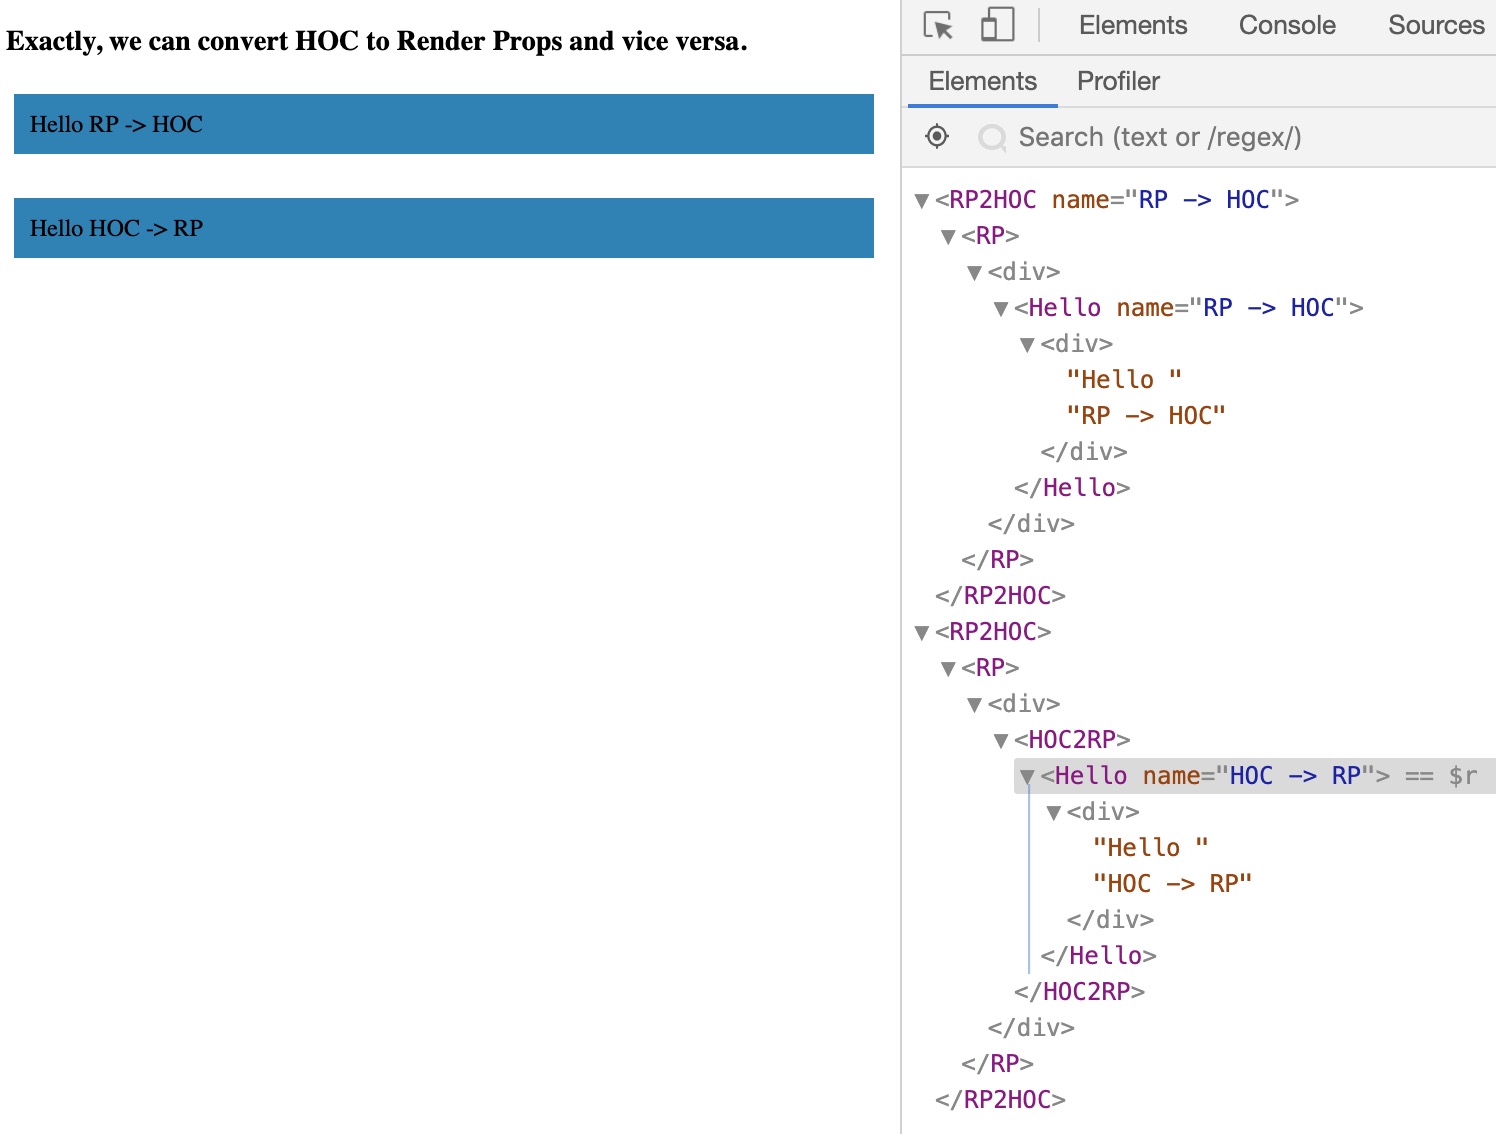Click the "Hello HOC -> RP" blue box
The height and width of the screenshot is (1134, 1496).
(443, 228)
